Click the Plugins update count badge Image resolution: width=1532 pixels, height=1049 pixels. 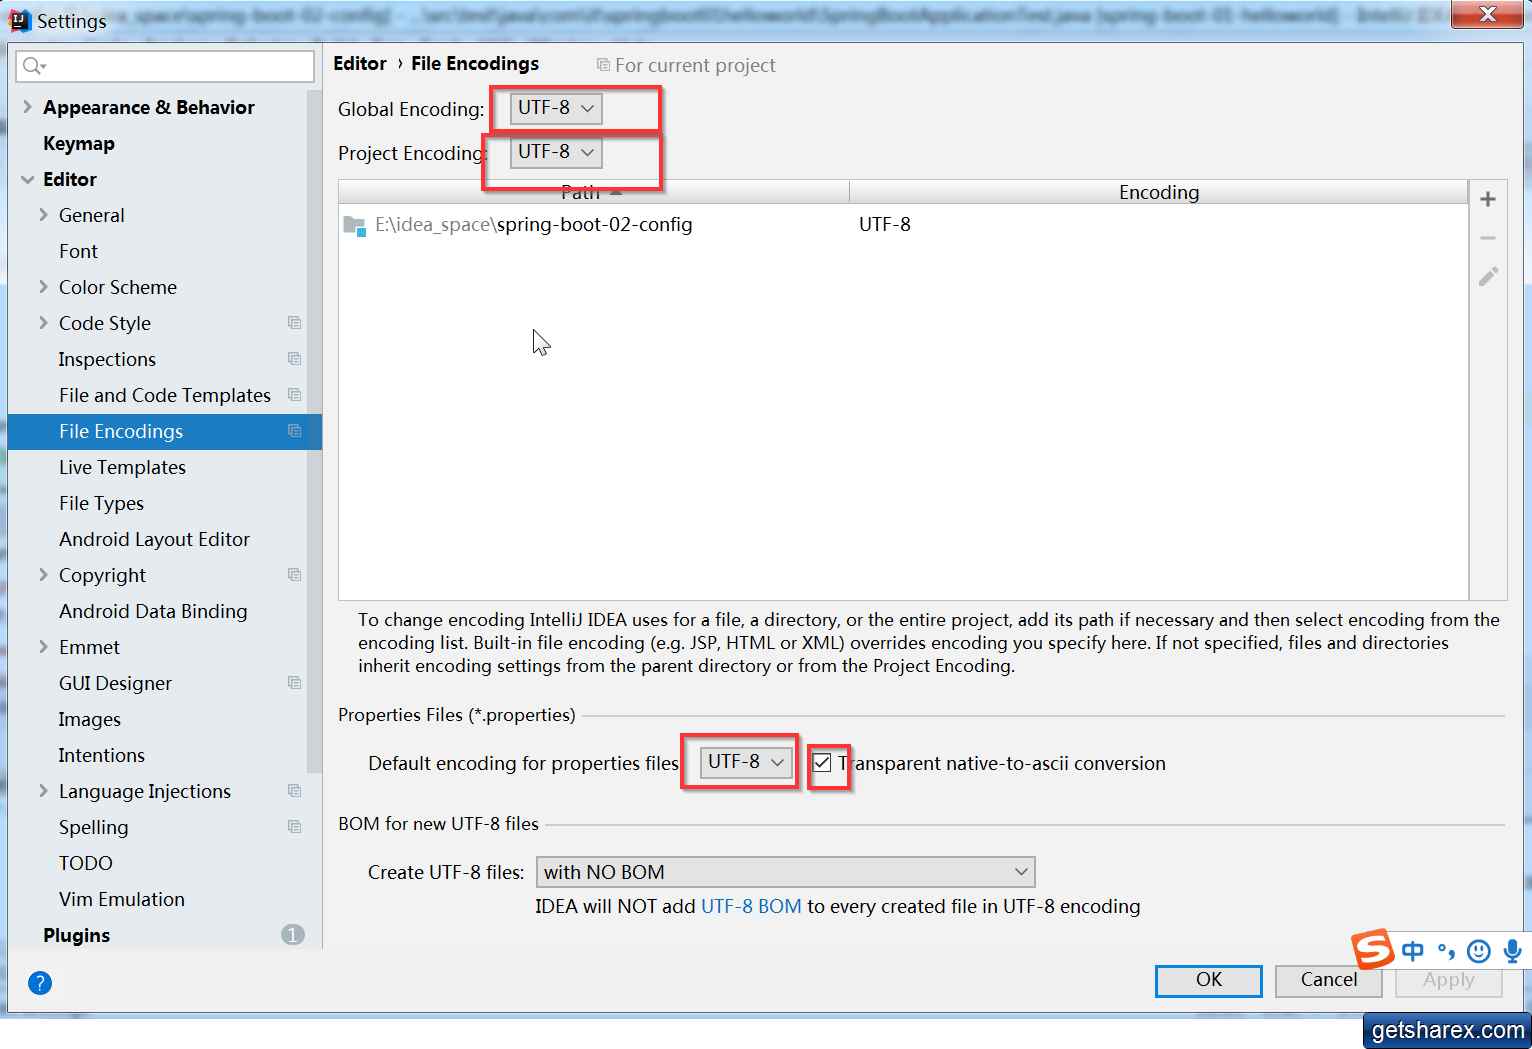[x=293, y=935]
